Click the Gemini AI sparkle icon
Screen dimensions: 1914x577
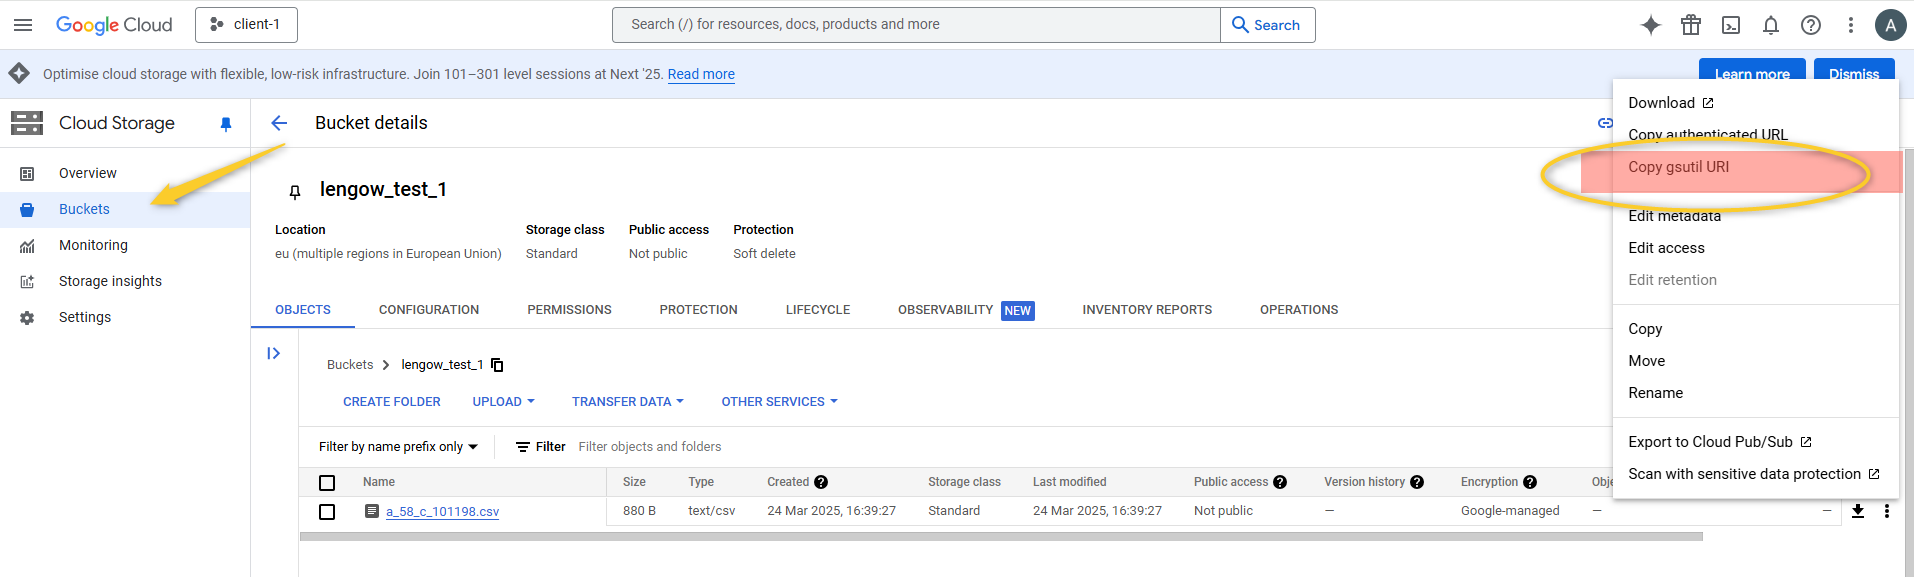click(1651, 25)
